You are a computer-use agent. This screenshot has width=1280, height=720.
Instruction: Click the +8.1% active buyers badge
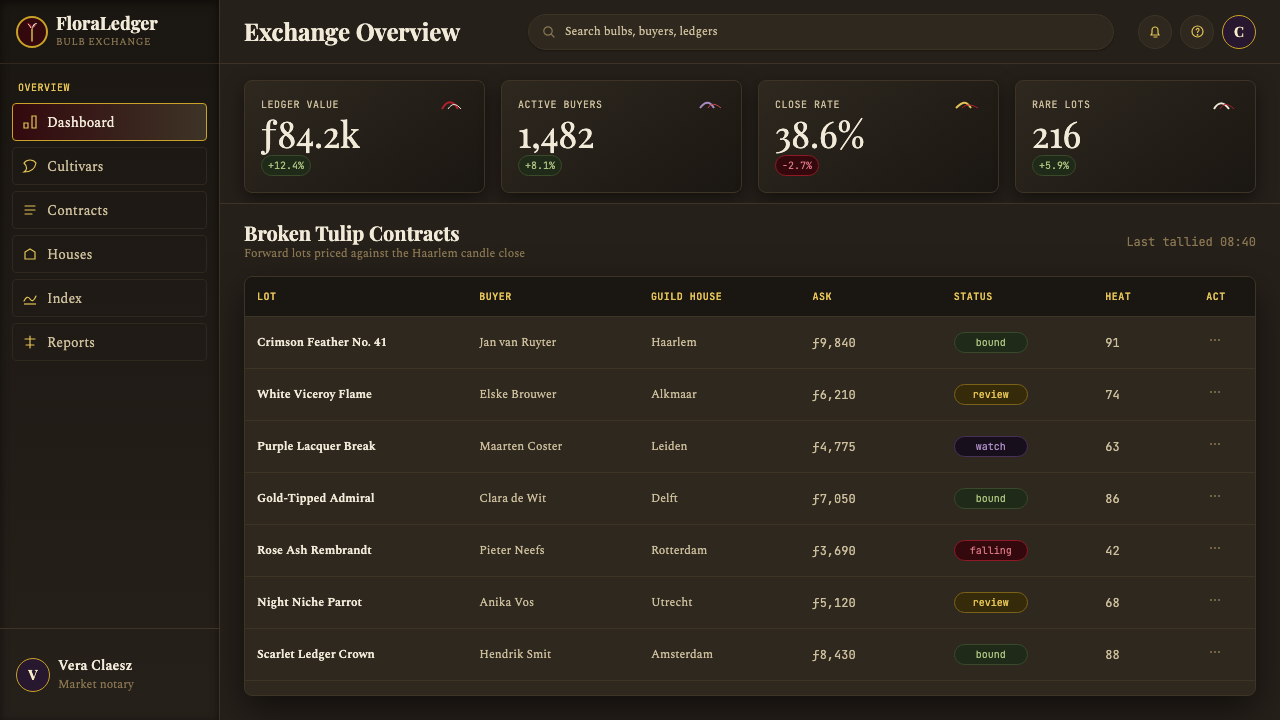coord(540,165)
